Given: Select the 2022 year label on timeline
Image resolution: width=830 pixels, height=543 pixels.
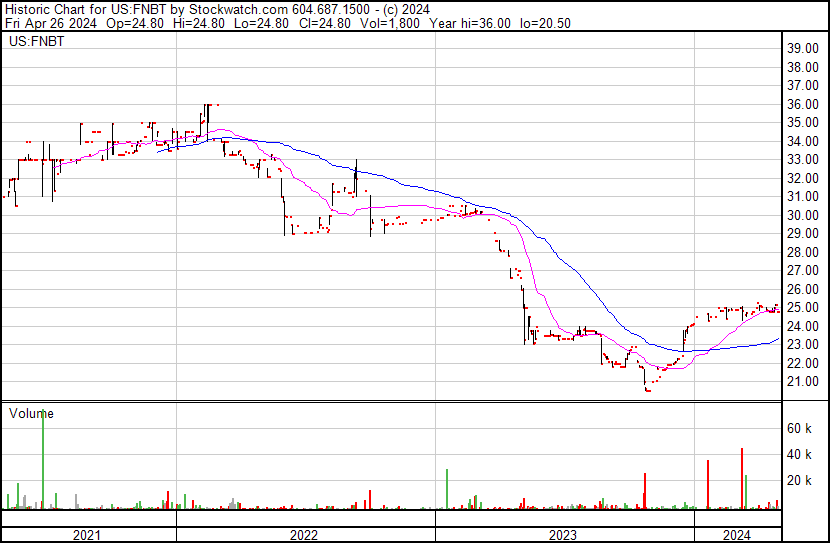Looking at the screenshot, I should [304, 535].
